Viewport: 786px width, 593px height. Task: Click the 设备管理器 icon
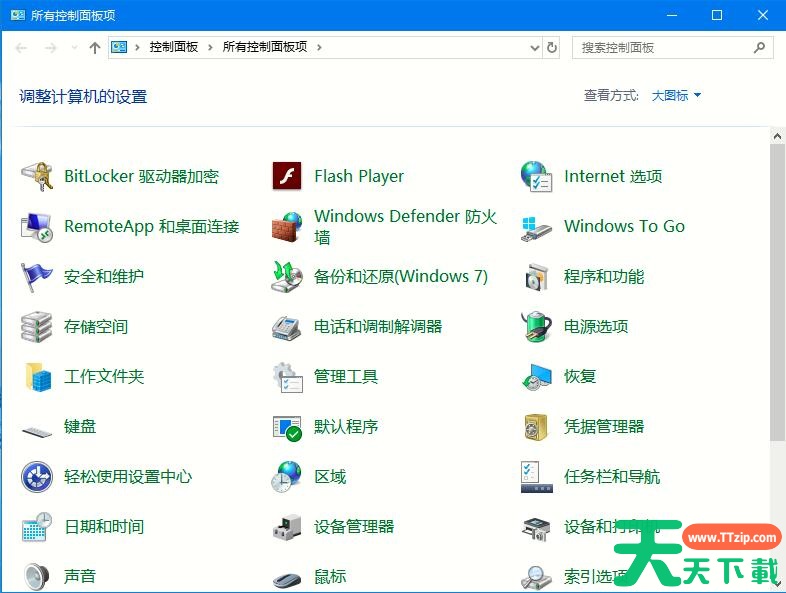click(x=287, y=527)
